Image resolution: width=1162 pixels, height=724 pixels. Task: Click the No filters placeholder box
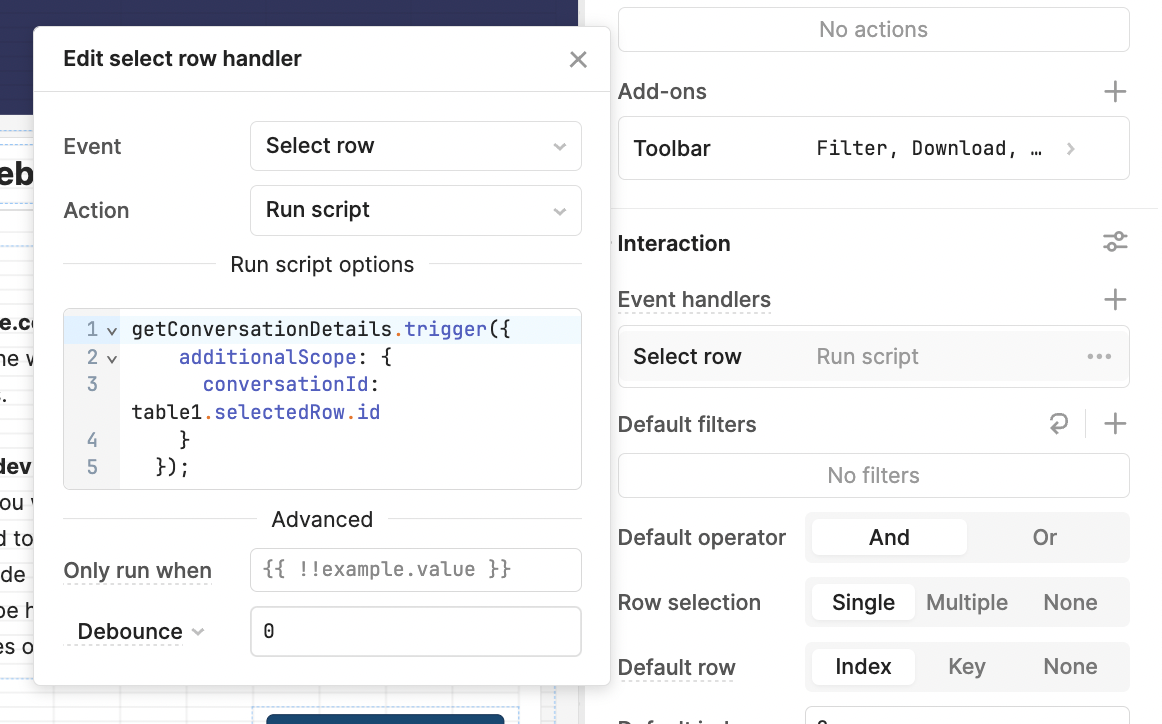coord(874,475)
